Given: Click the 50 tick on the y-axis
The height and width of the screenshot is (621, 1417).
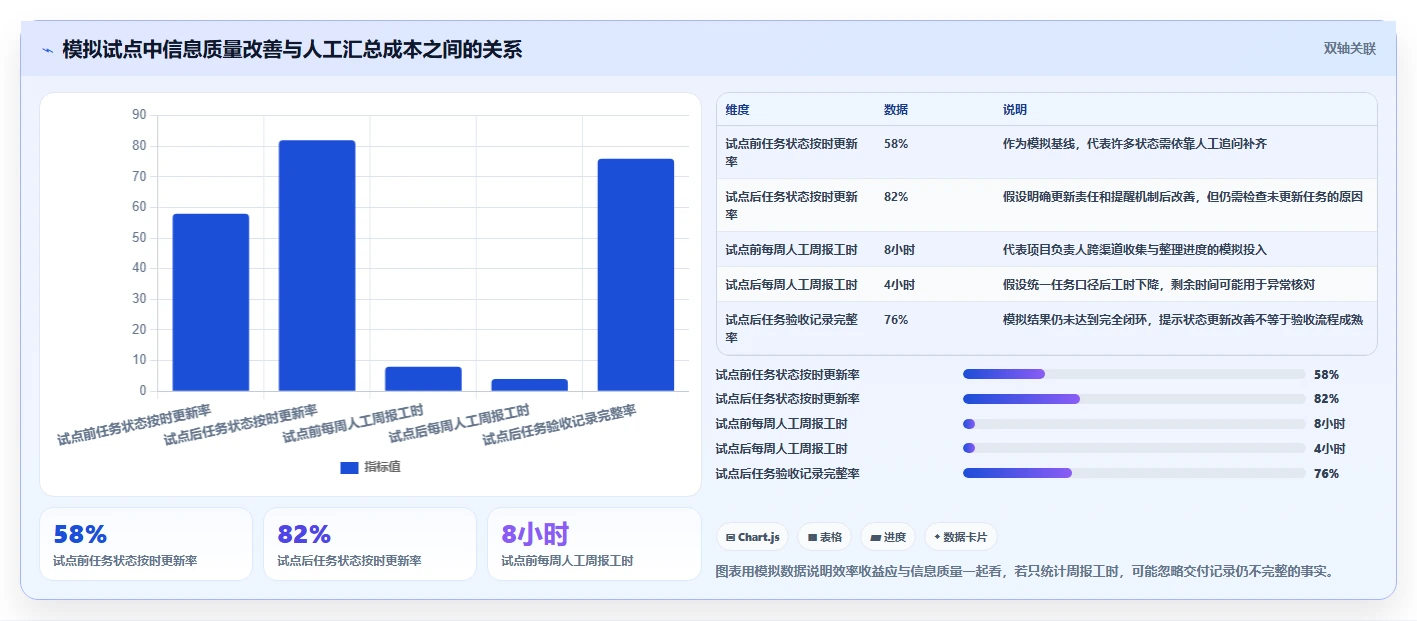Looking at the screenshot, I should (x=139, y=237).
